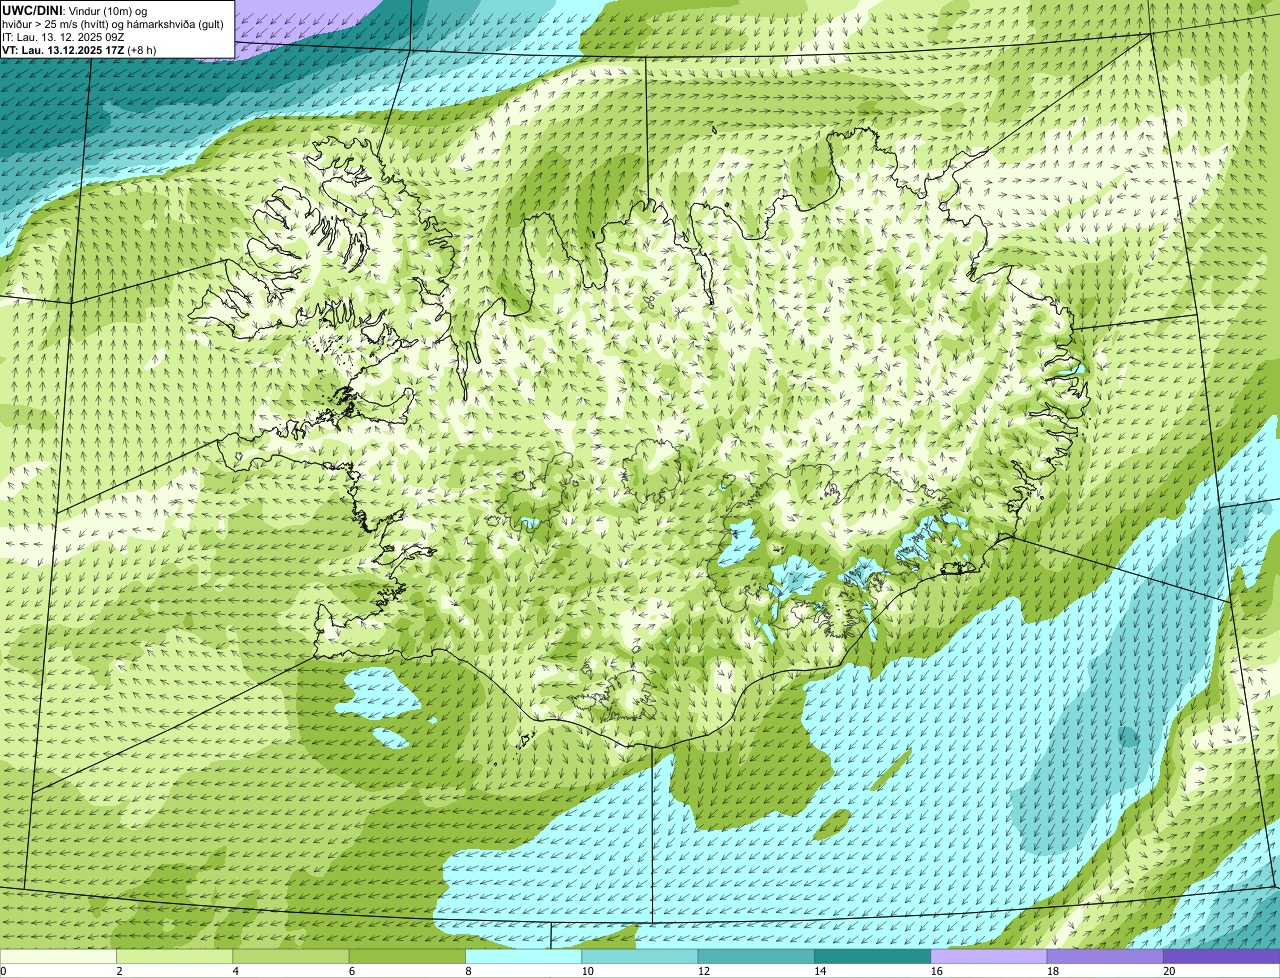The image size is (1280, 978).
Task: Click the "(+8 h)" forecast offset text
Action: (x=142, y=49)
